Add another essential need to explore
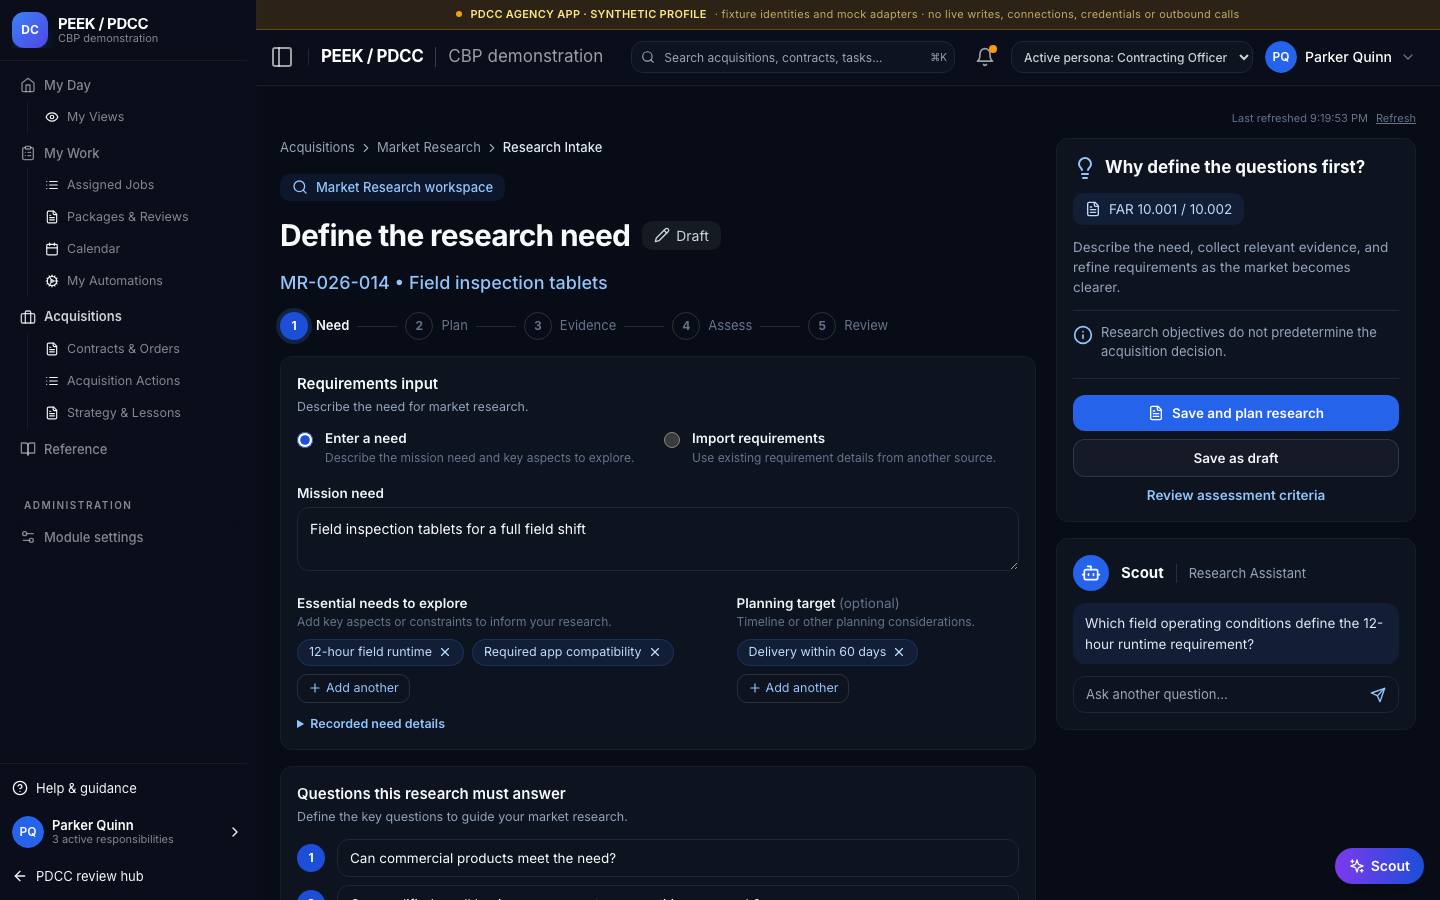1440x900 pixels. point(353,688)
